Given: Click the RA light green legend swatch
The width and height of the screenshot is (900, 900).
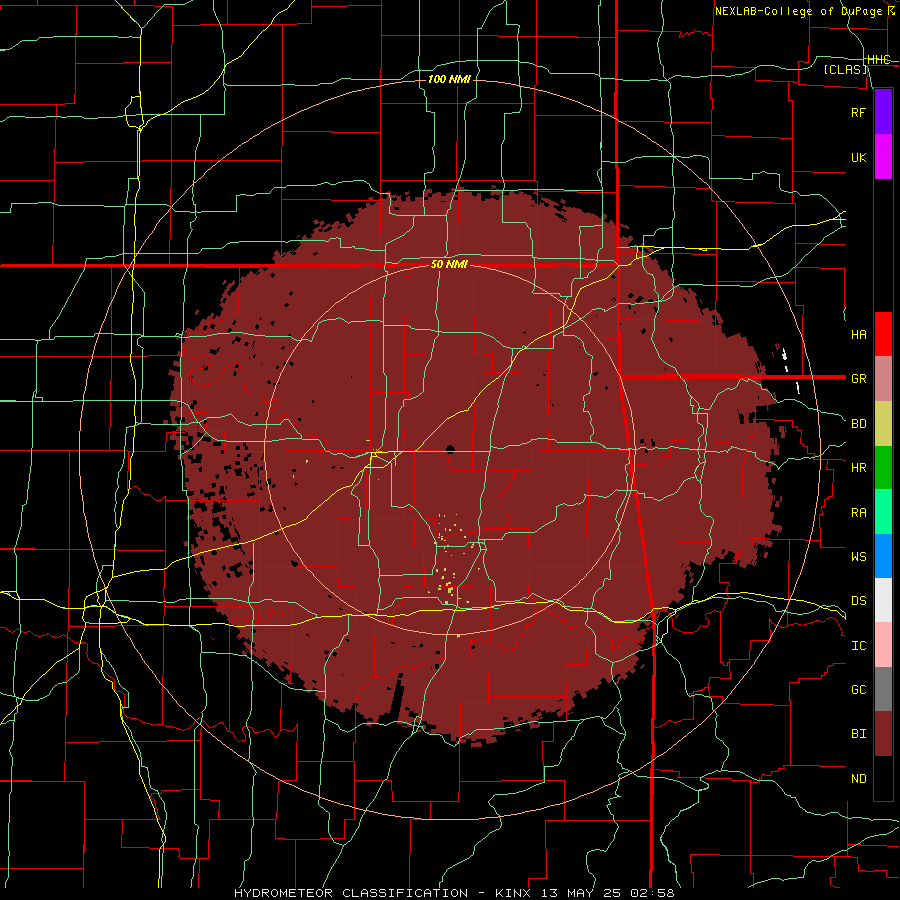Looking at the screenshot, I should [x=883, y=512].
